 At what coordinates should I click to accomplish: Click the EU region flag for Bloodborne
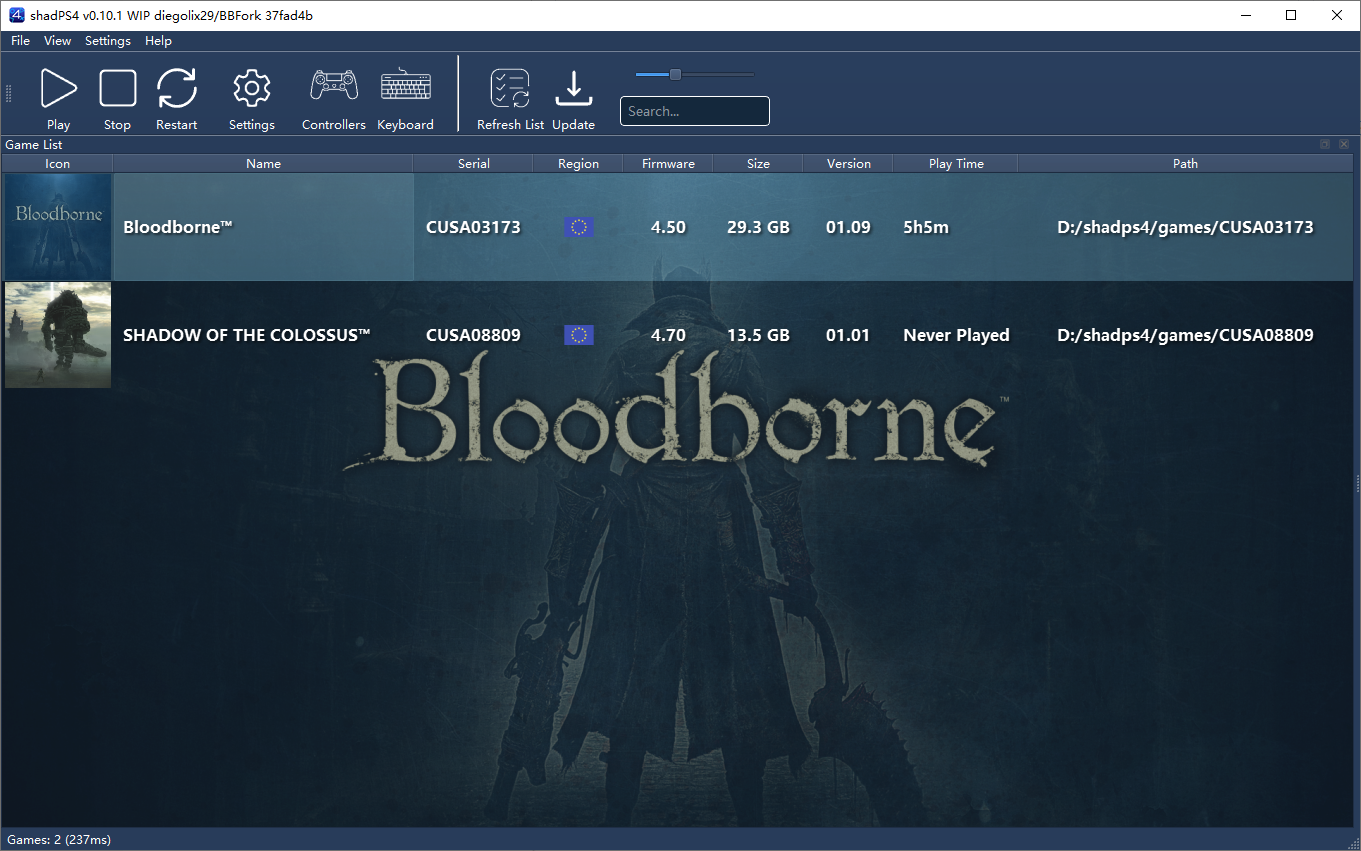click(x=578, y=227)
